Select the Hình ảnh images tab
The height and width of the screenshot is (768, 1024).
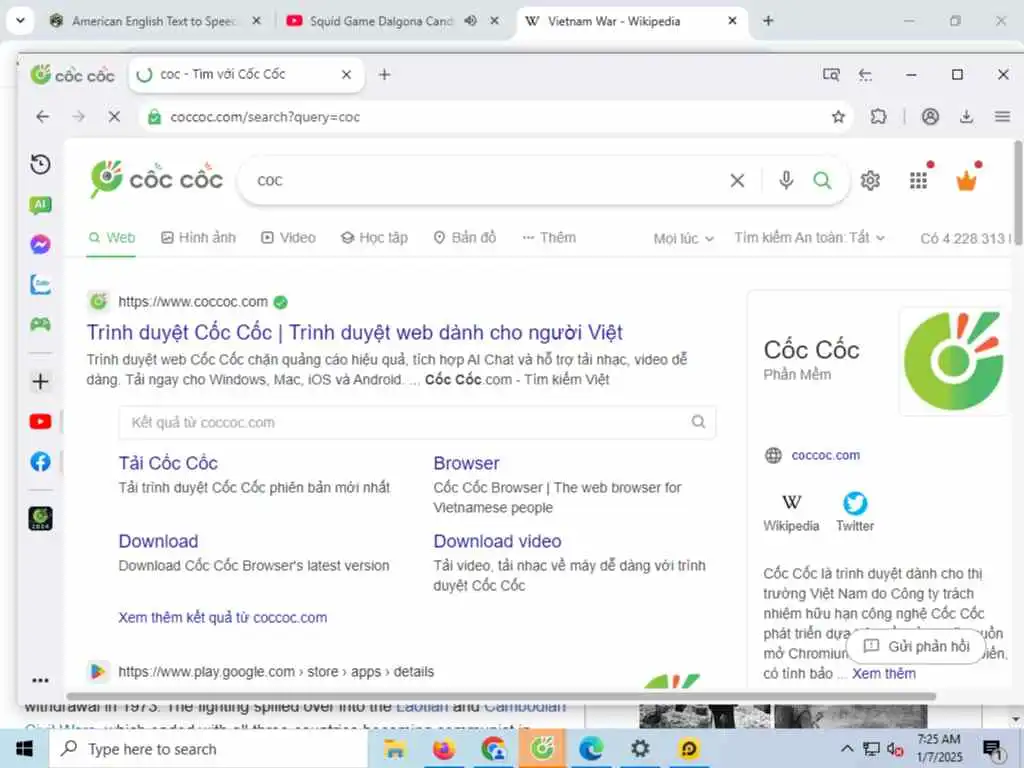(198, 238)
